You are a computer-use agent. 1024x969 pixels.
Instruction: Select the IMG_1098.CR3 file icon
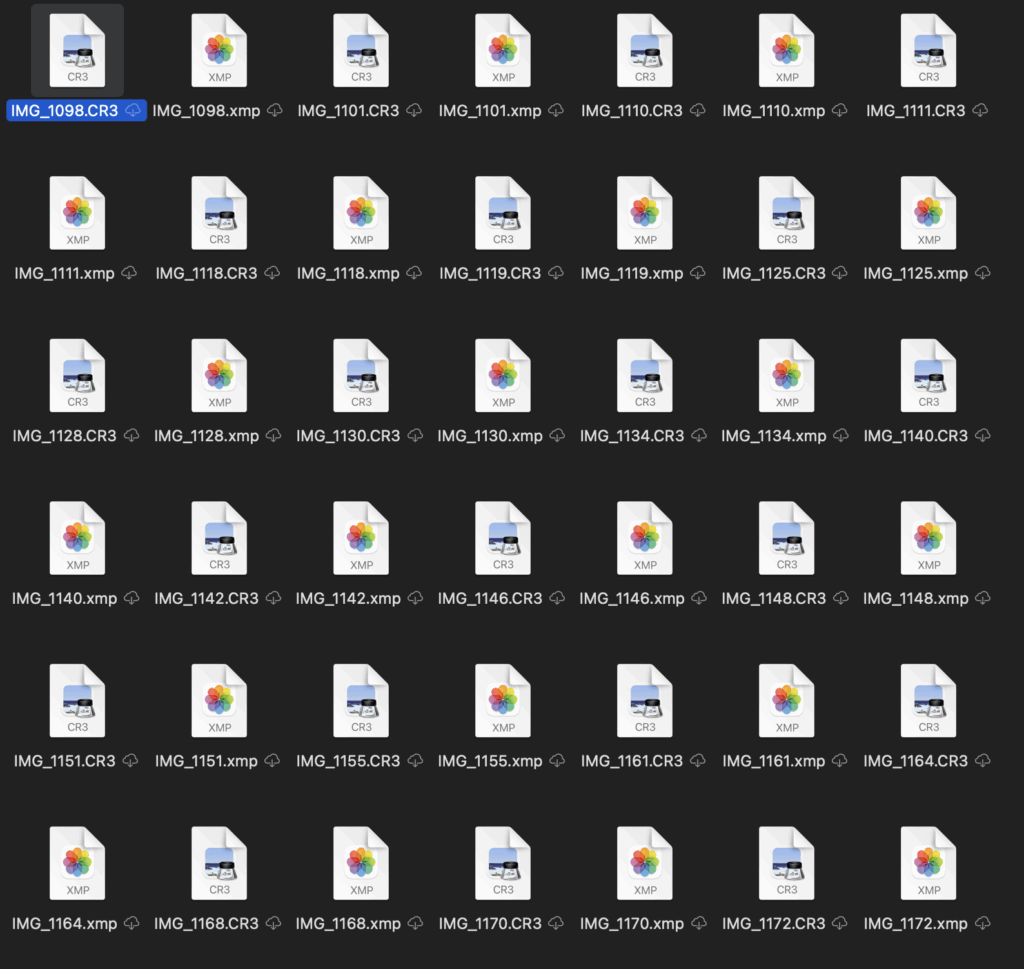coord(77,50)
